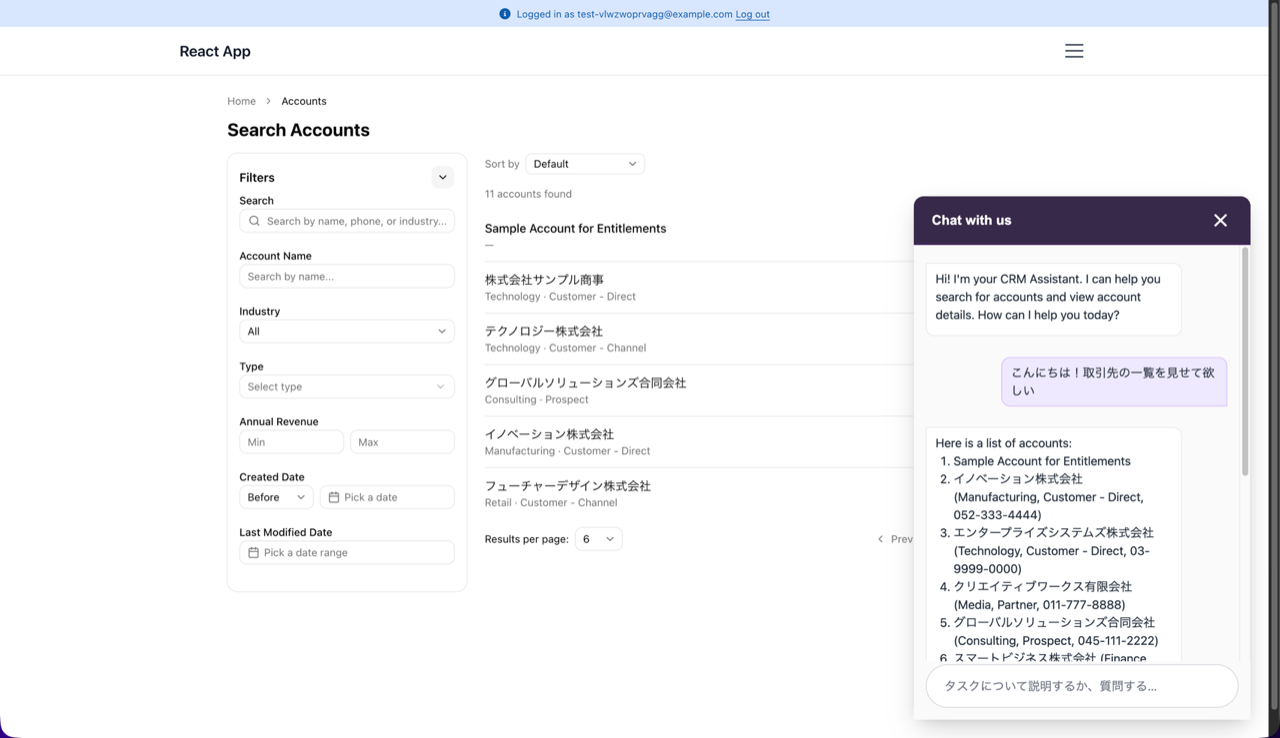The width and height of the screenshot is (1280, 738).
Task: Open the Sort by Default dropdown
Action: [x=584, y=164]
